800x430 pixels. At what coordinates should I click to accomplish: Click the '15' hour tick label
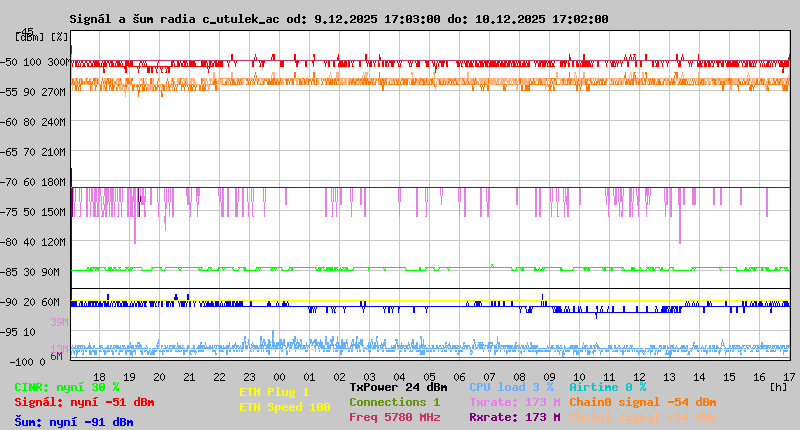[730, 377]
